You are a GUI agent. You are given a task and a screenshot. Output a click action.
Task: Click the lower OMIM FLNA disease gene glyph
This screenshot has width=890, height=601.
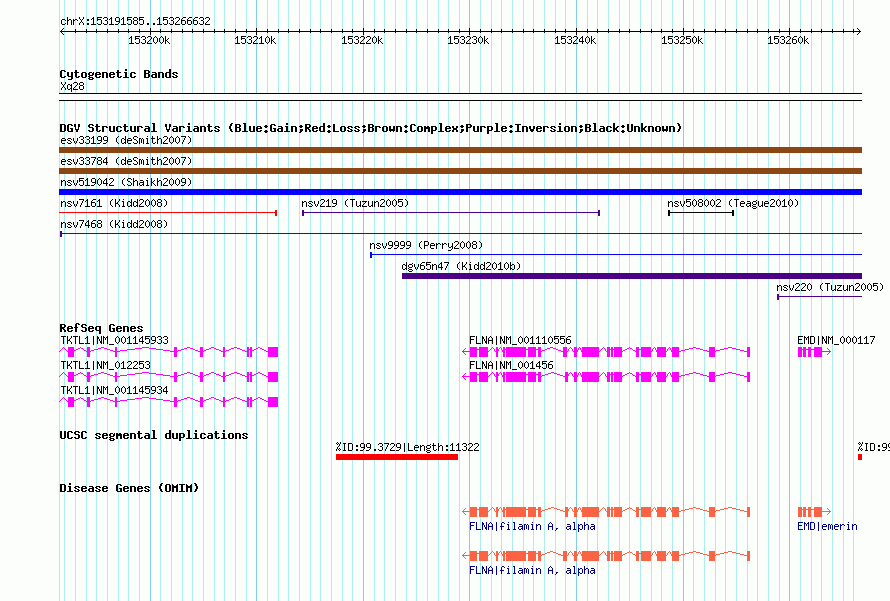[x=606, y=556]
